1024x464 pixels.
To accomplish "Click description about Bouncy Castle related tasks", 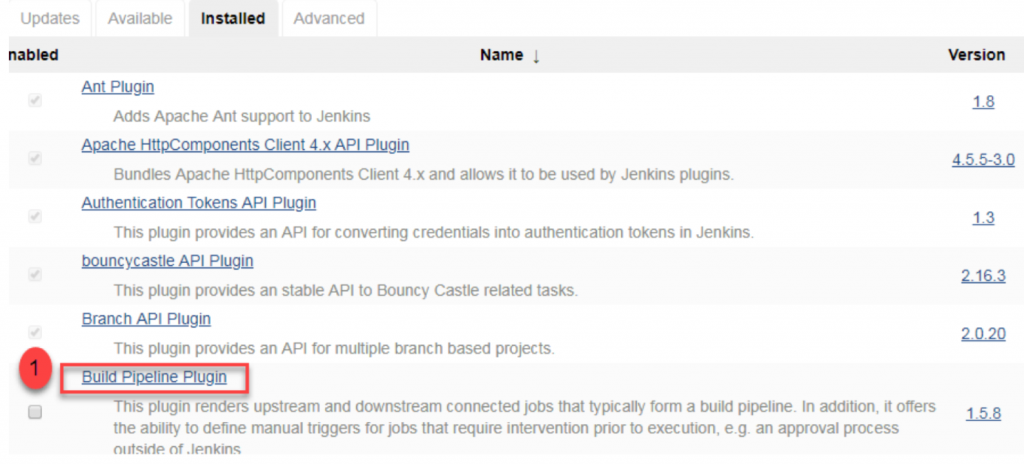I will (345, 291).
